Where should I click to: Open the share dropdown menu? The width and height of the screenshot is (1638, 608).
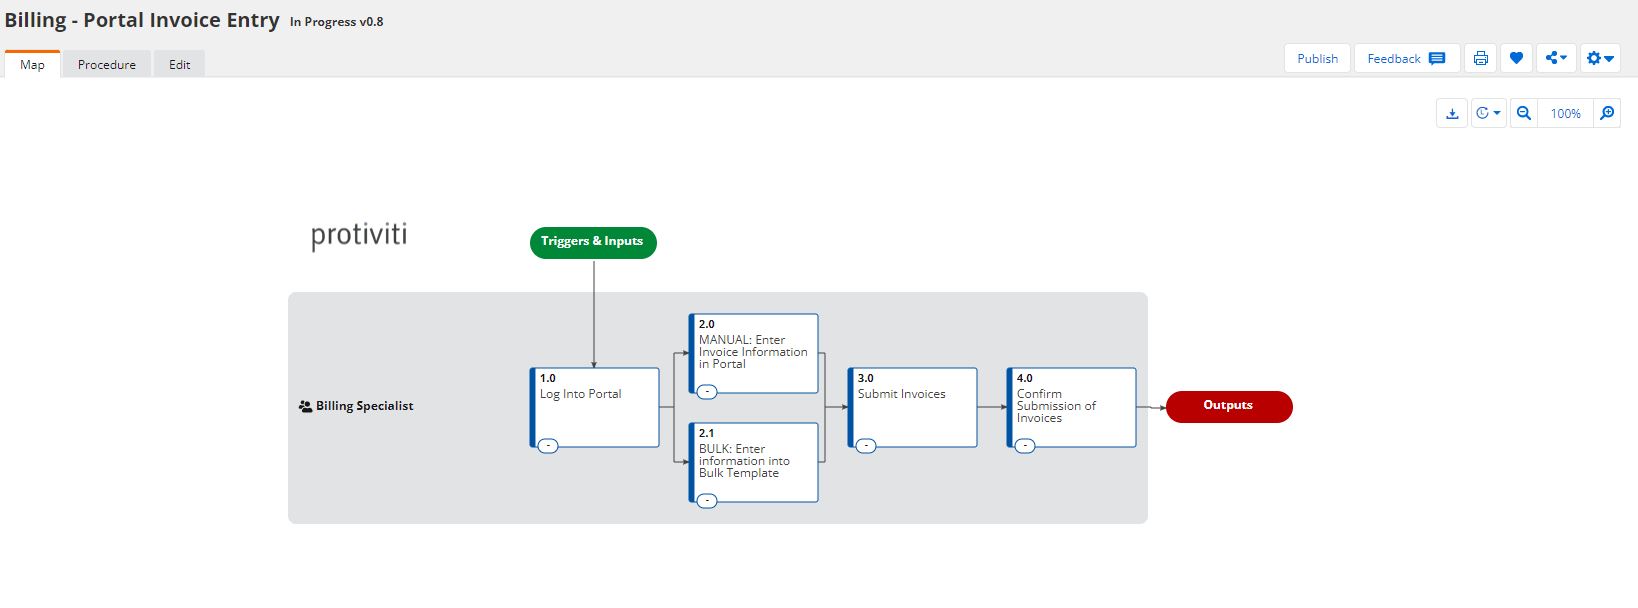(1556, 59)
